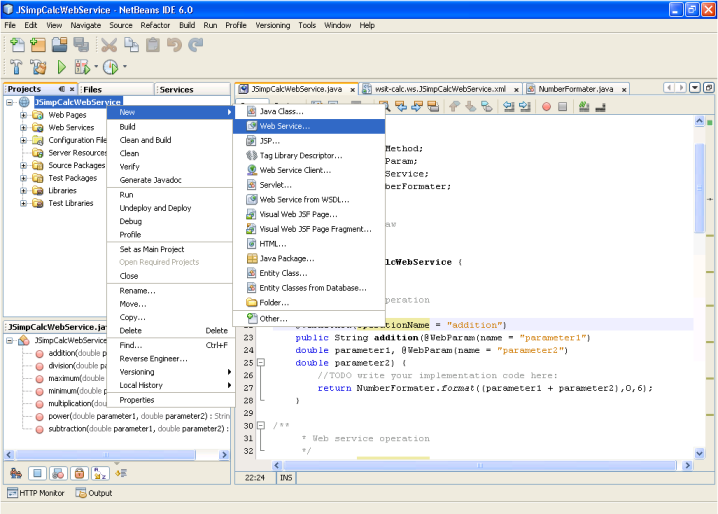
Task: Run the main project with the green arrow
Action: 61,67
